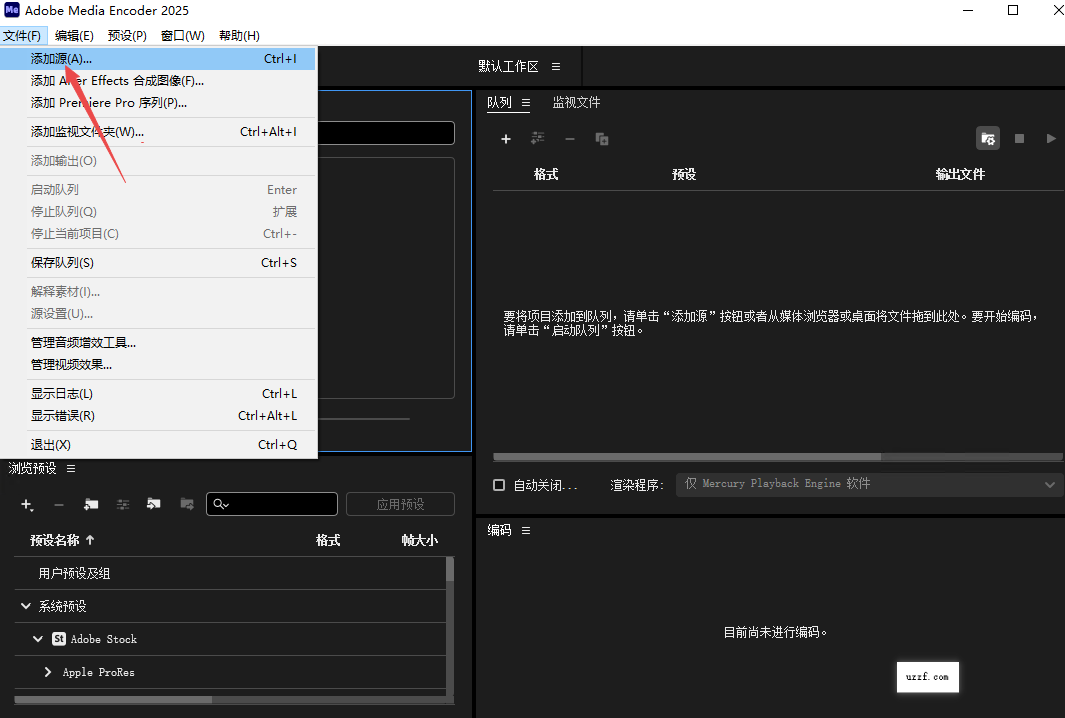Image resolution: width=1065 pixels, height=718 pixels.
Task: Select 添加源(A)... from the File menu
Action: [62, 59]
